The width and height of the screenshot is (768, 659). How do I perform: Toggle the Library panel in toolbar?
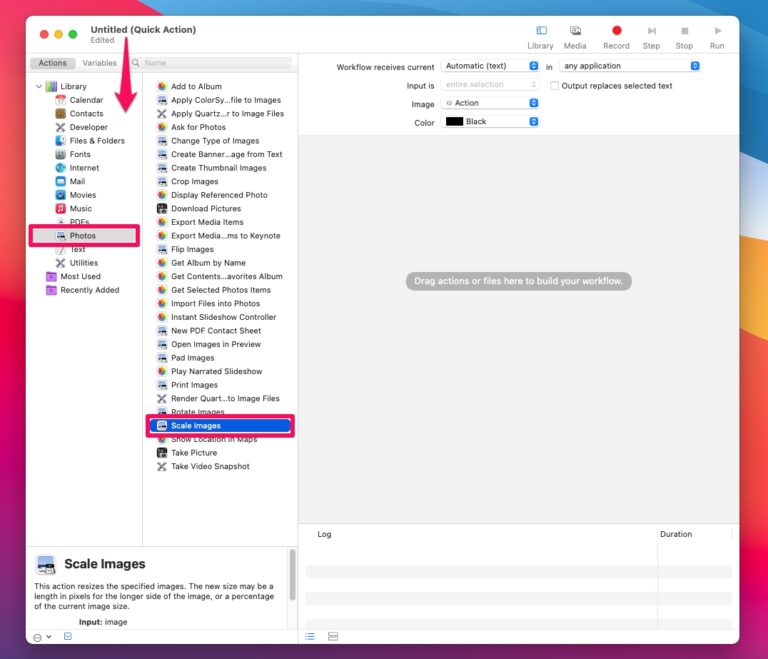(540, 37)
